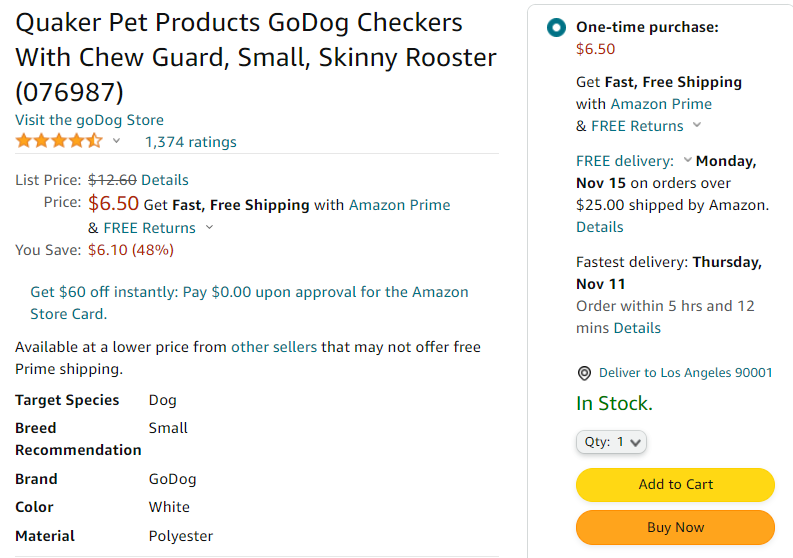Open the Qty quantity dropdown
The height and width of the screenshot is (558, 793).
click(x=612, y=441)
